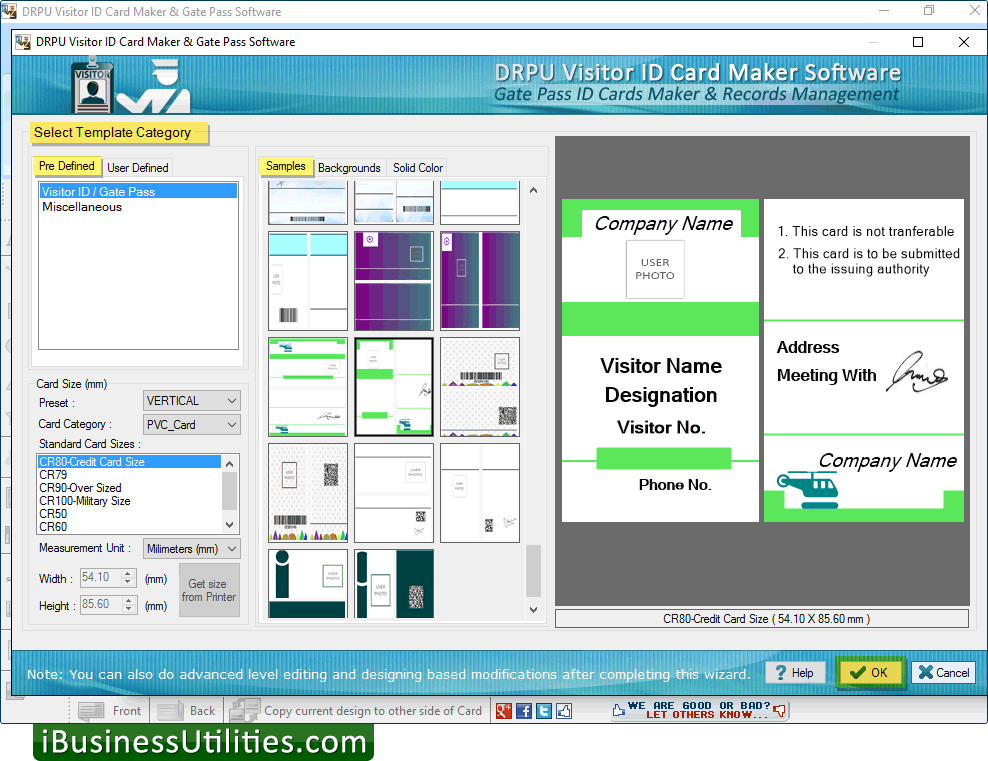Choose the plain white horizontal template with QR

click(394, 493)
